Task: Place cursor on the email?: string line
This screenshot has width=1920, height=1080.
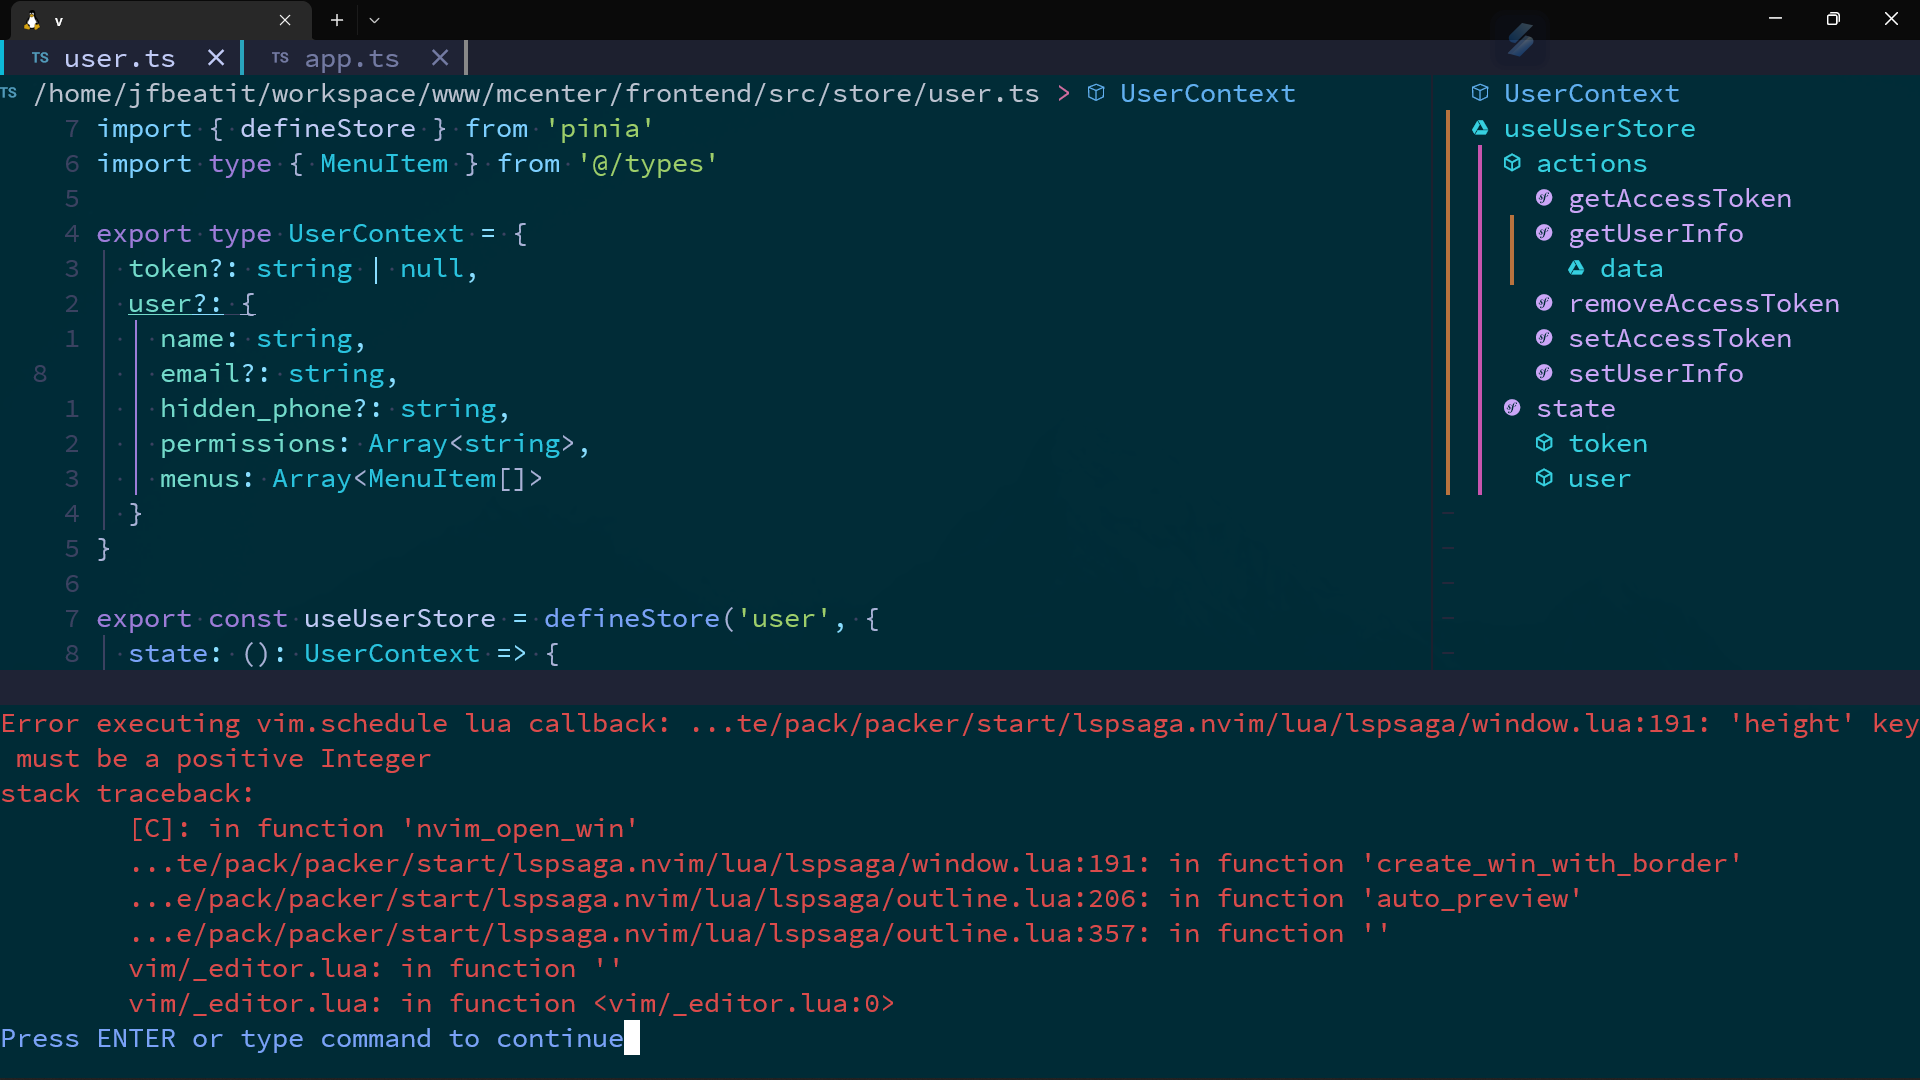Action: point(279,373)
